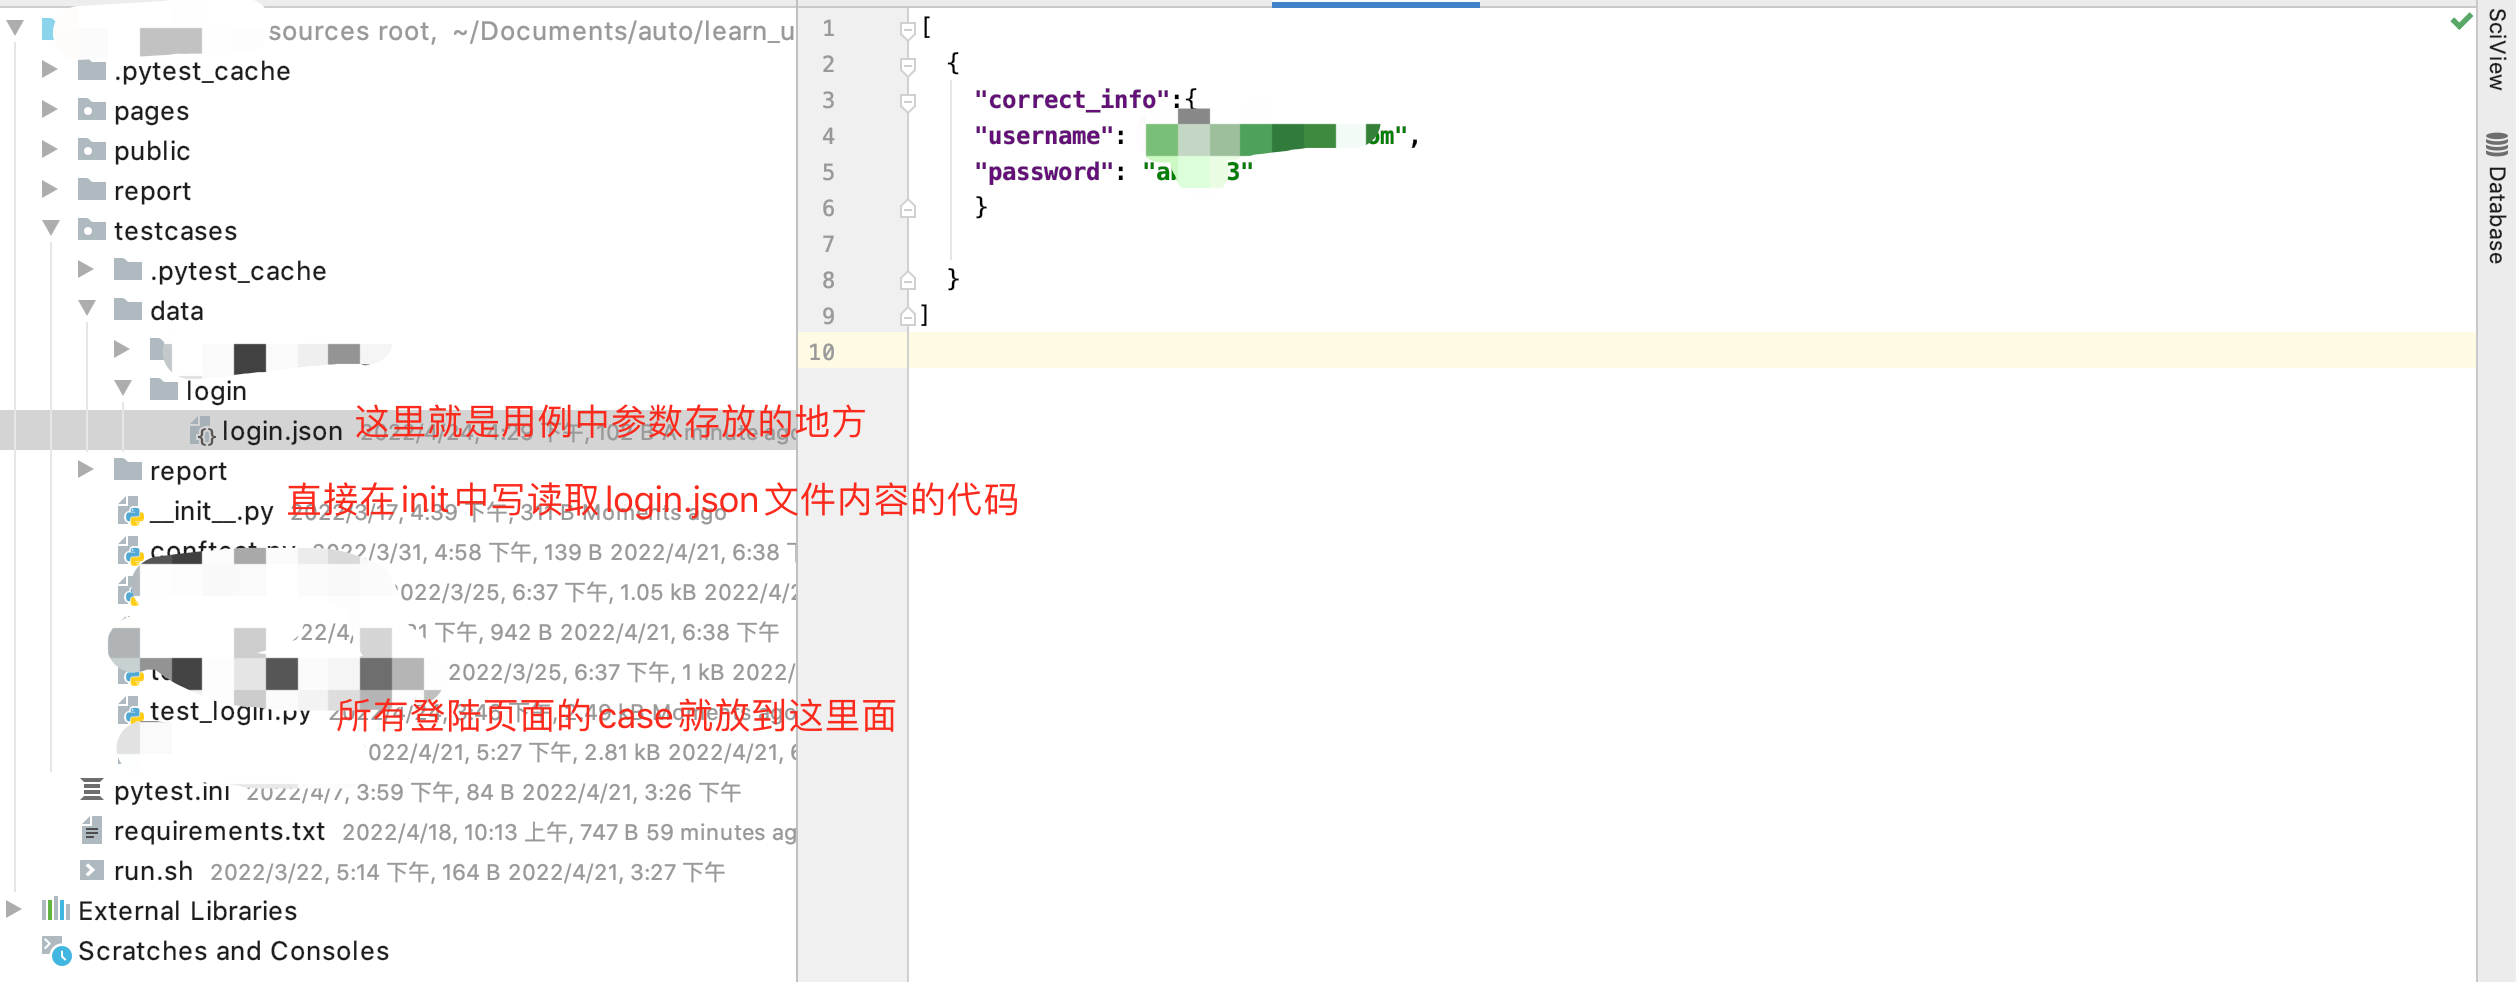Viewport: 2516px width, 982px height.
Task: Select External Libraries node
Action: [x=187, y=911]
